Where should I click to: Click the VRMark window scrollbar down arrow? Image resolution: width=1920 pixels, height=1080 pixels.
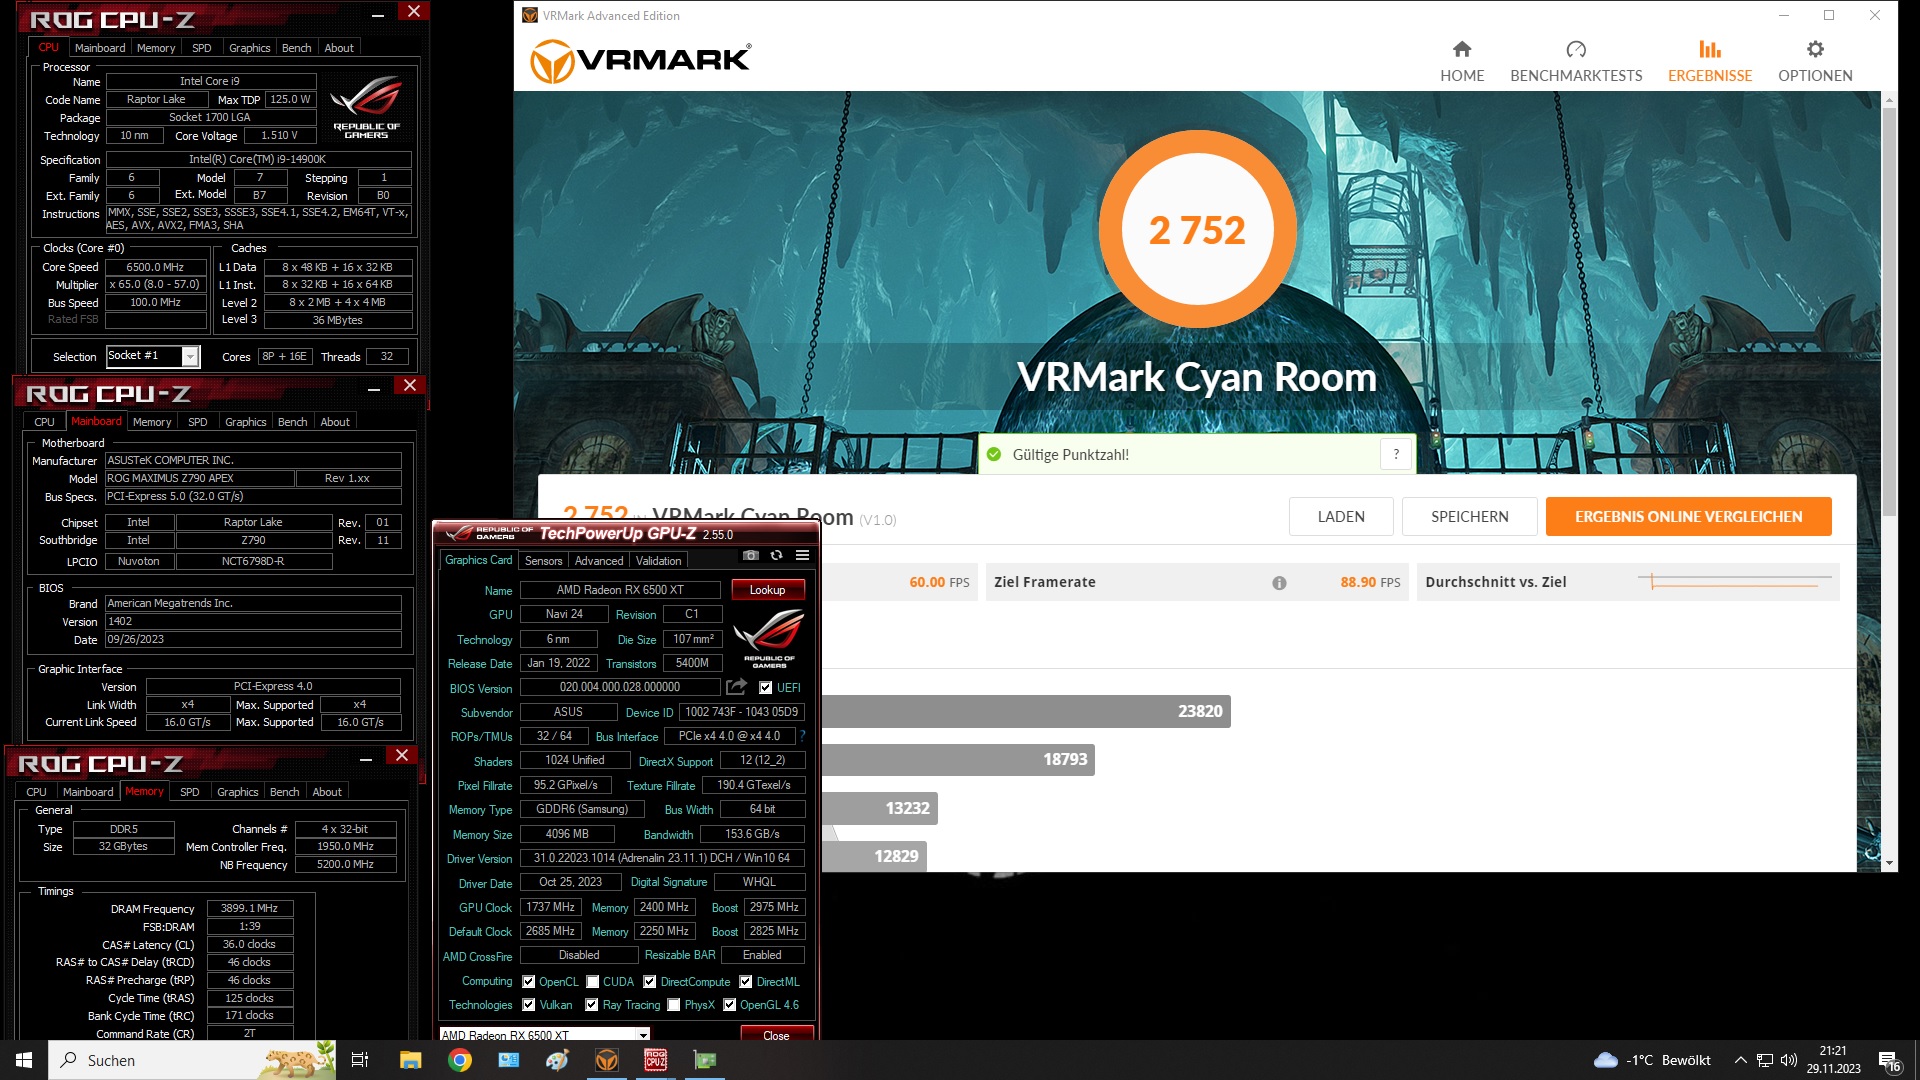click(1889, 862)
